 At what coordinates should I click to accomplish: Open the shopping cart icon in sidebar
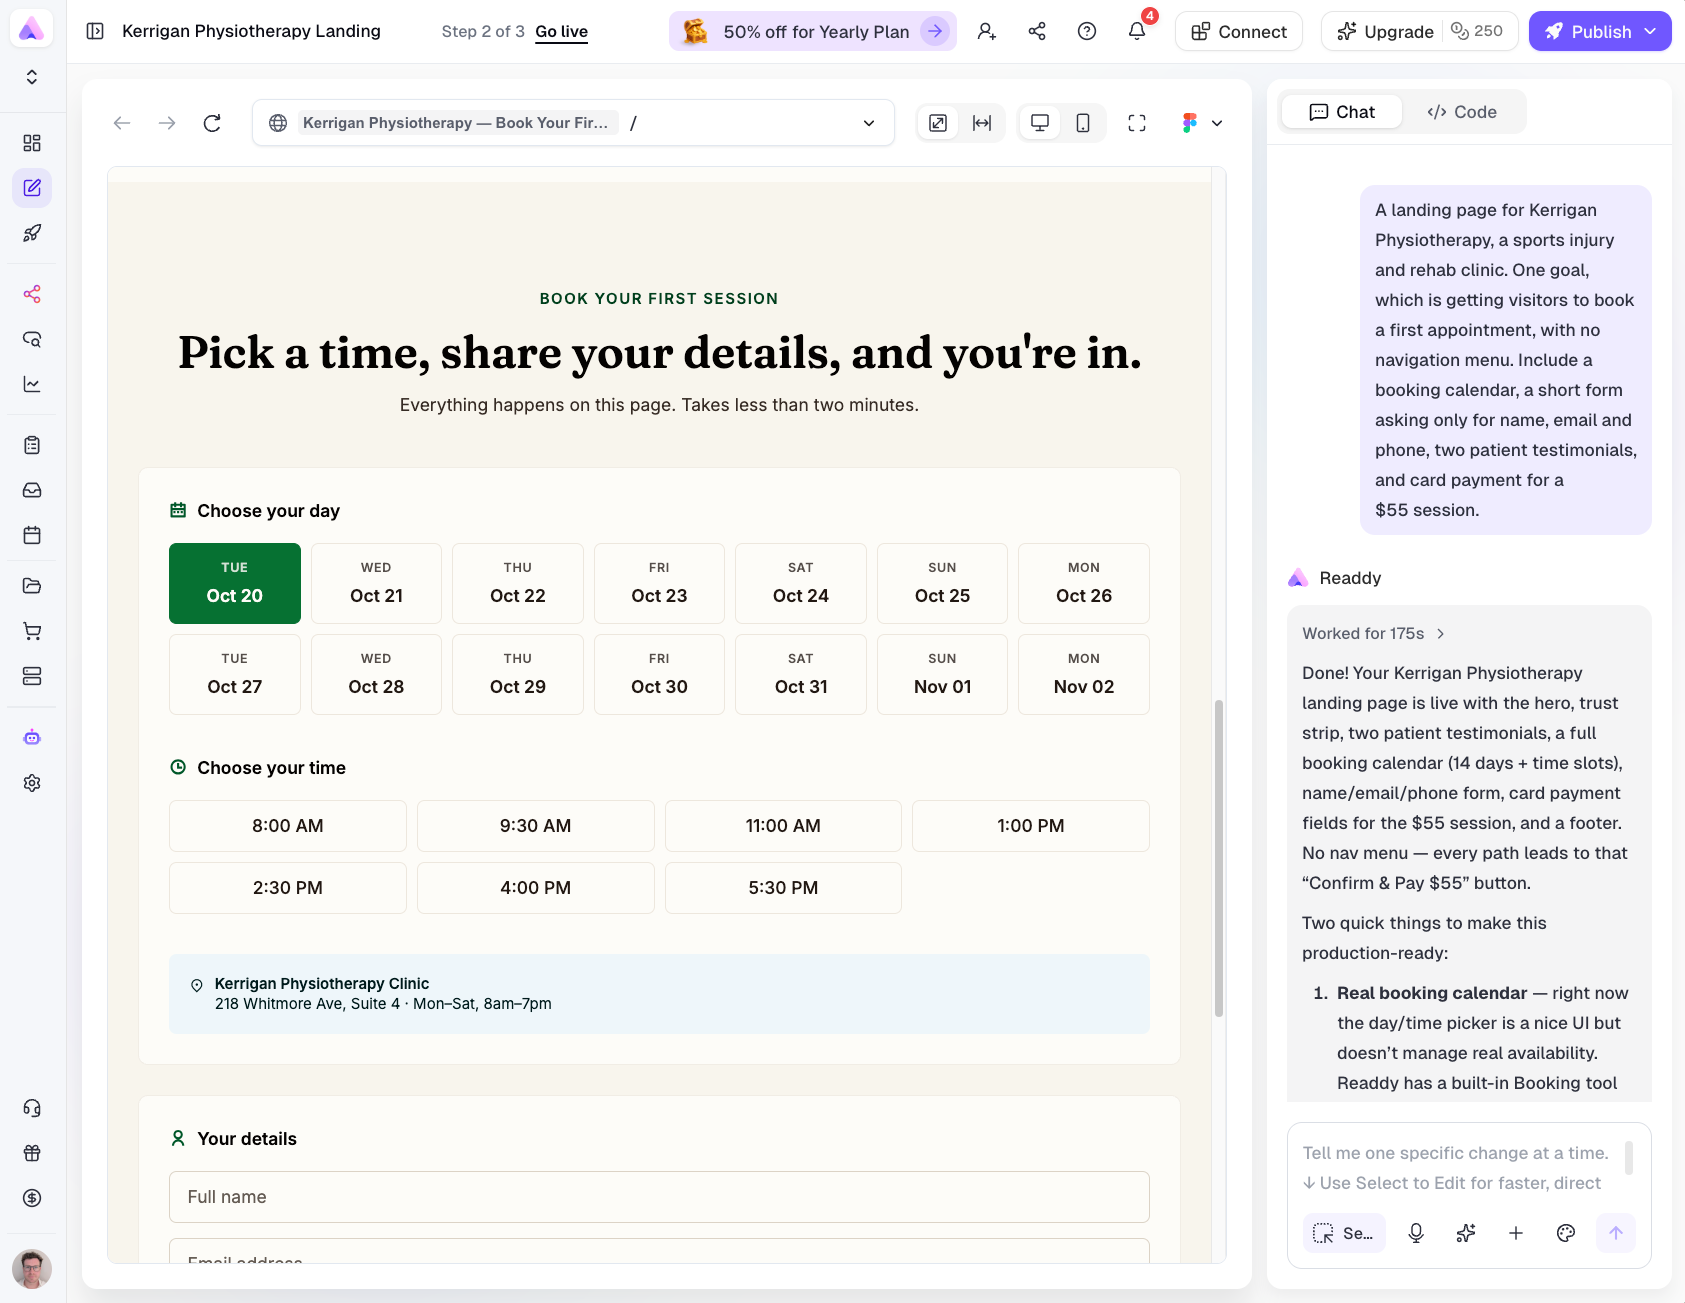[32, 631]
